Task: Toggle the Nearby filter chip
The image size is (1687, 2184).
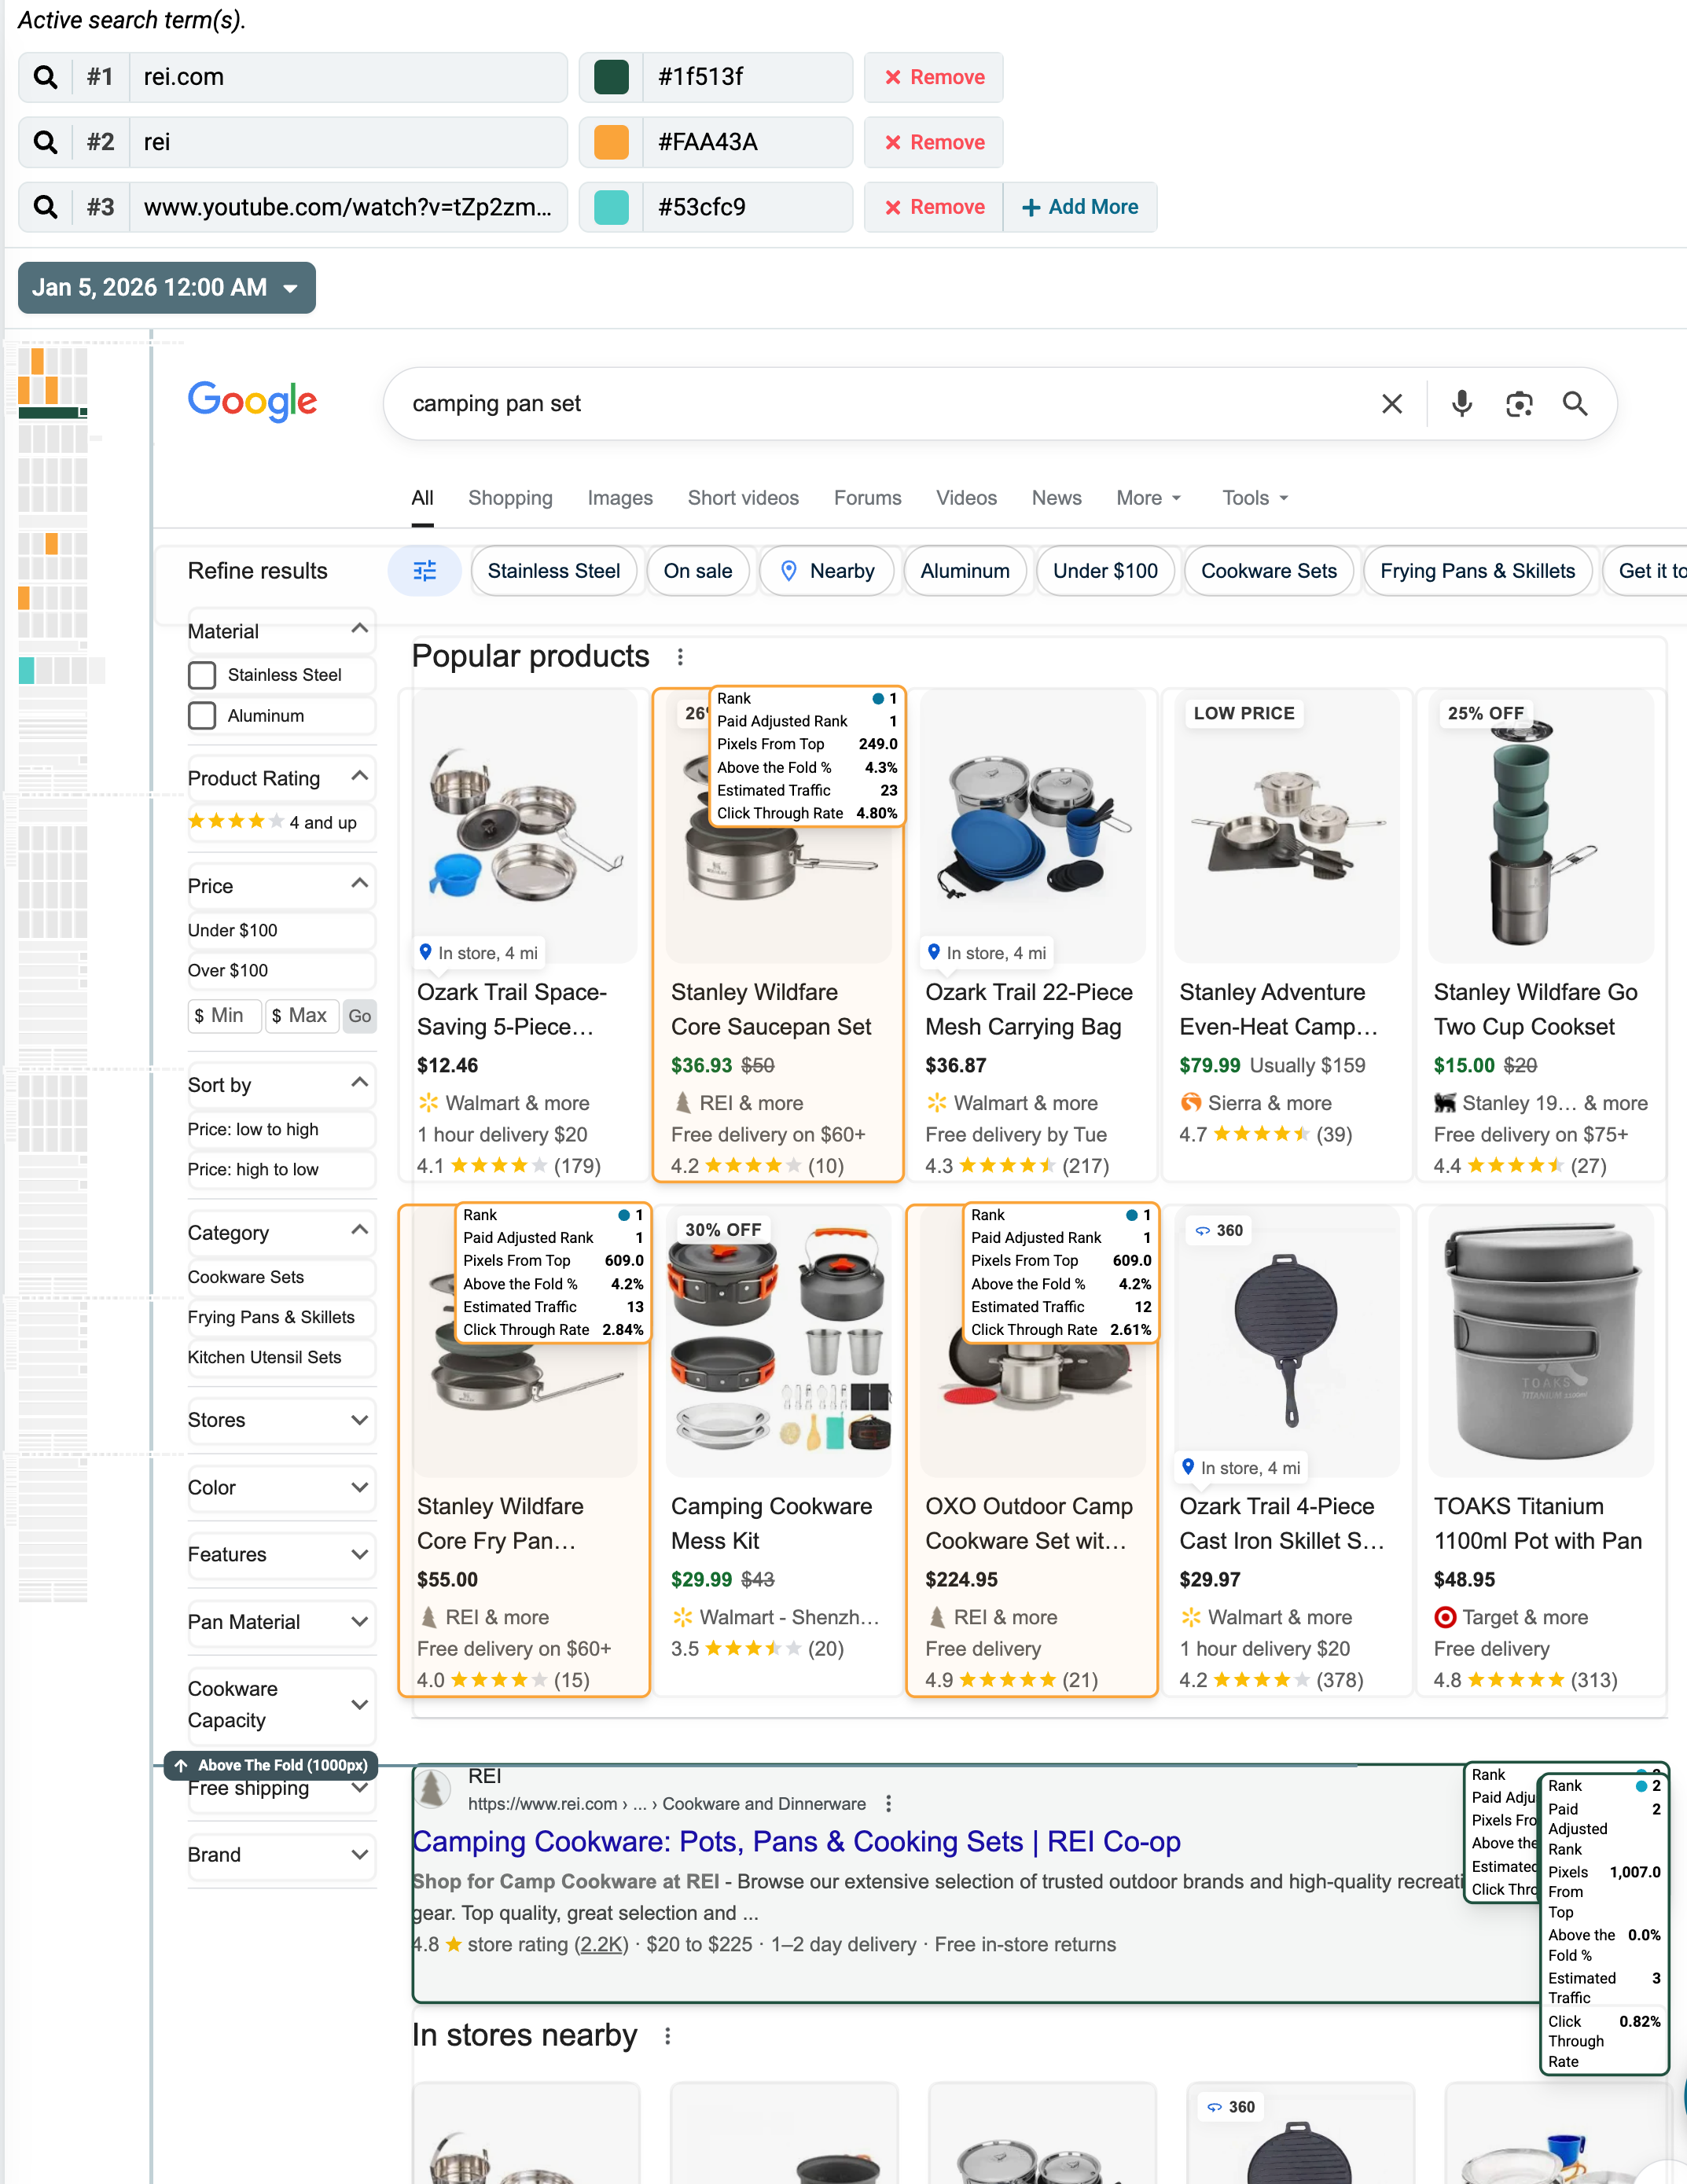Action: point(826,571)
